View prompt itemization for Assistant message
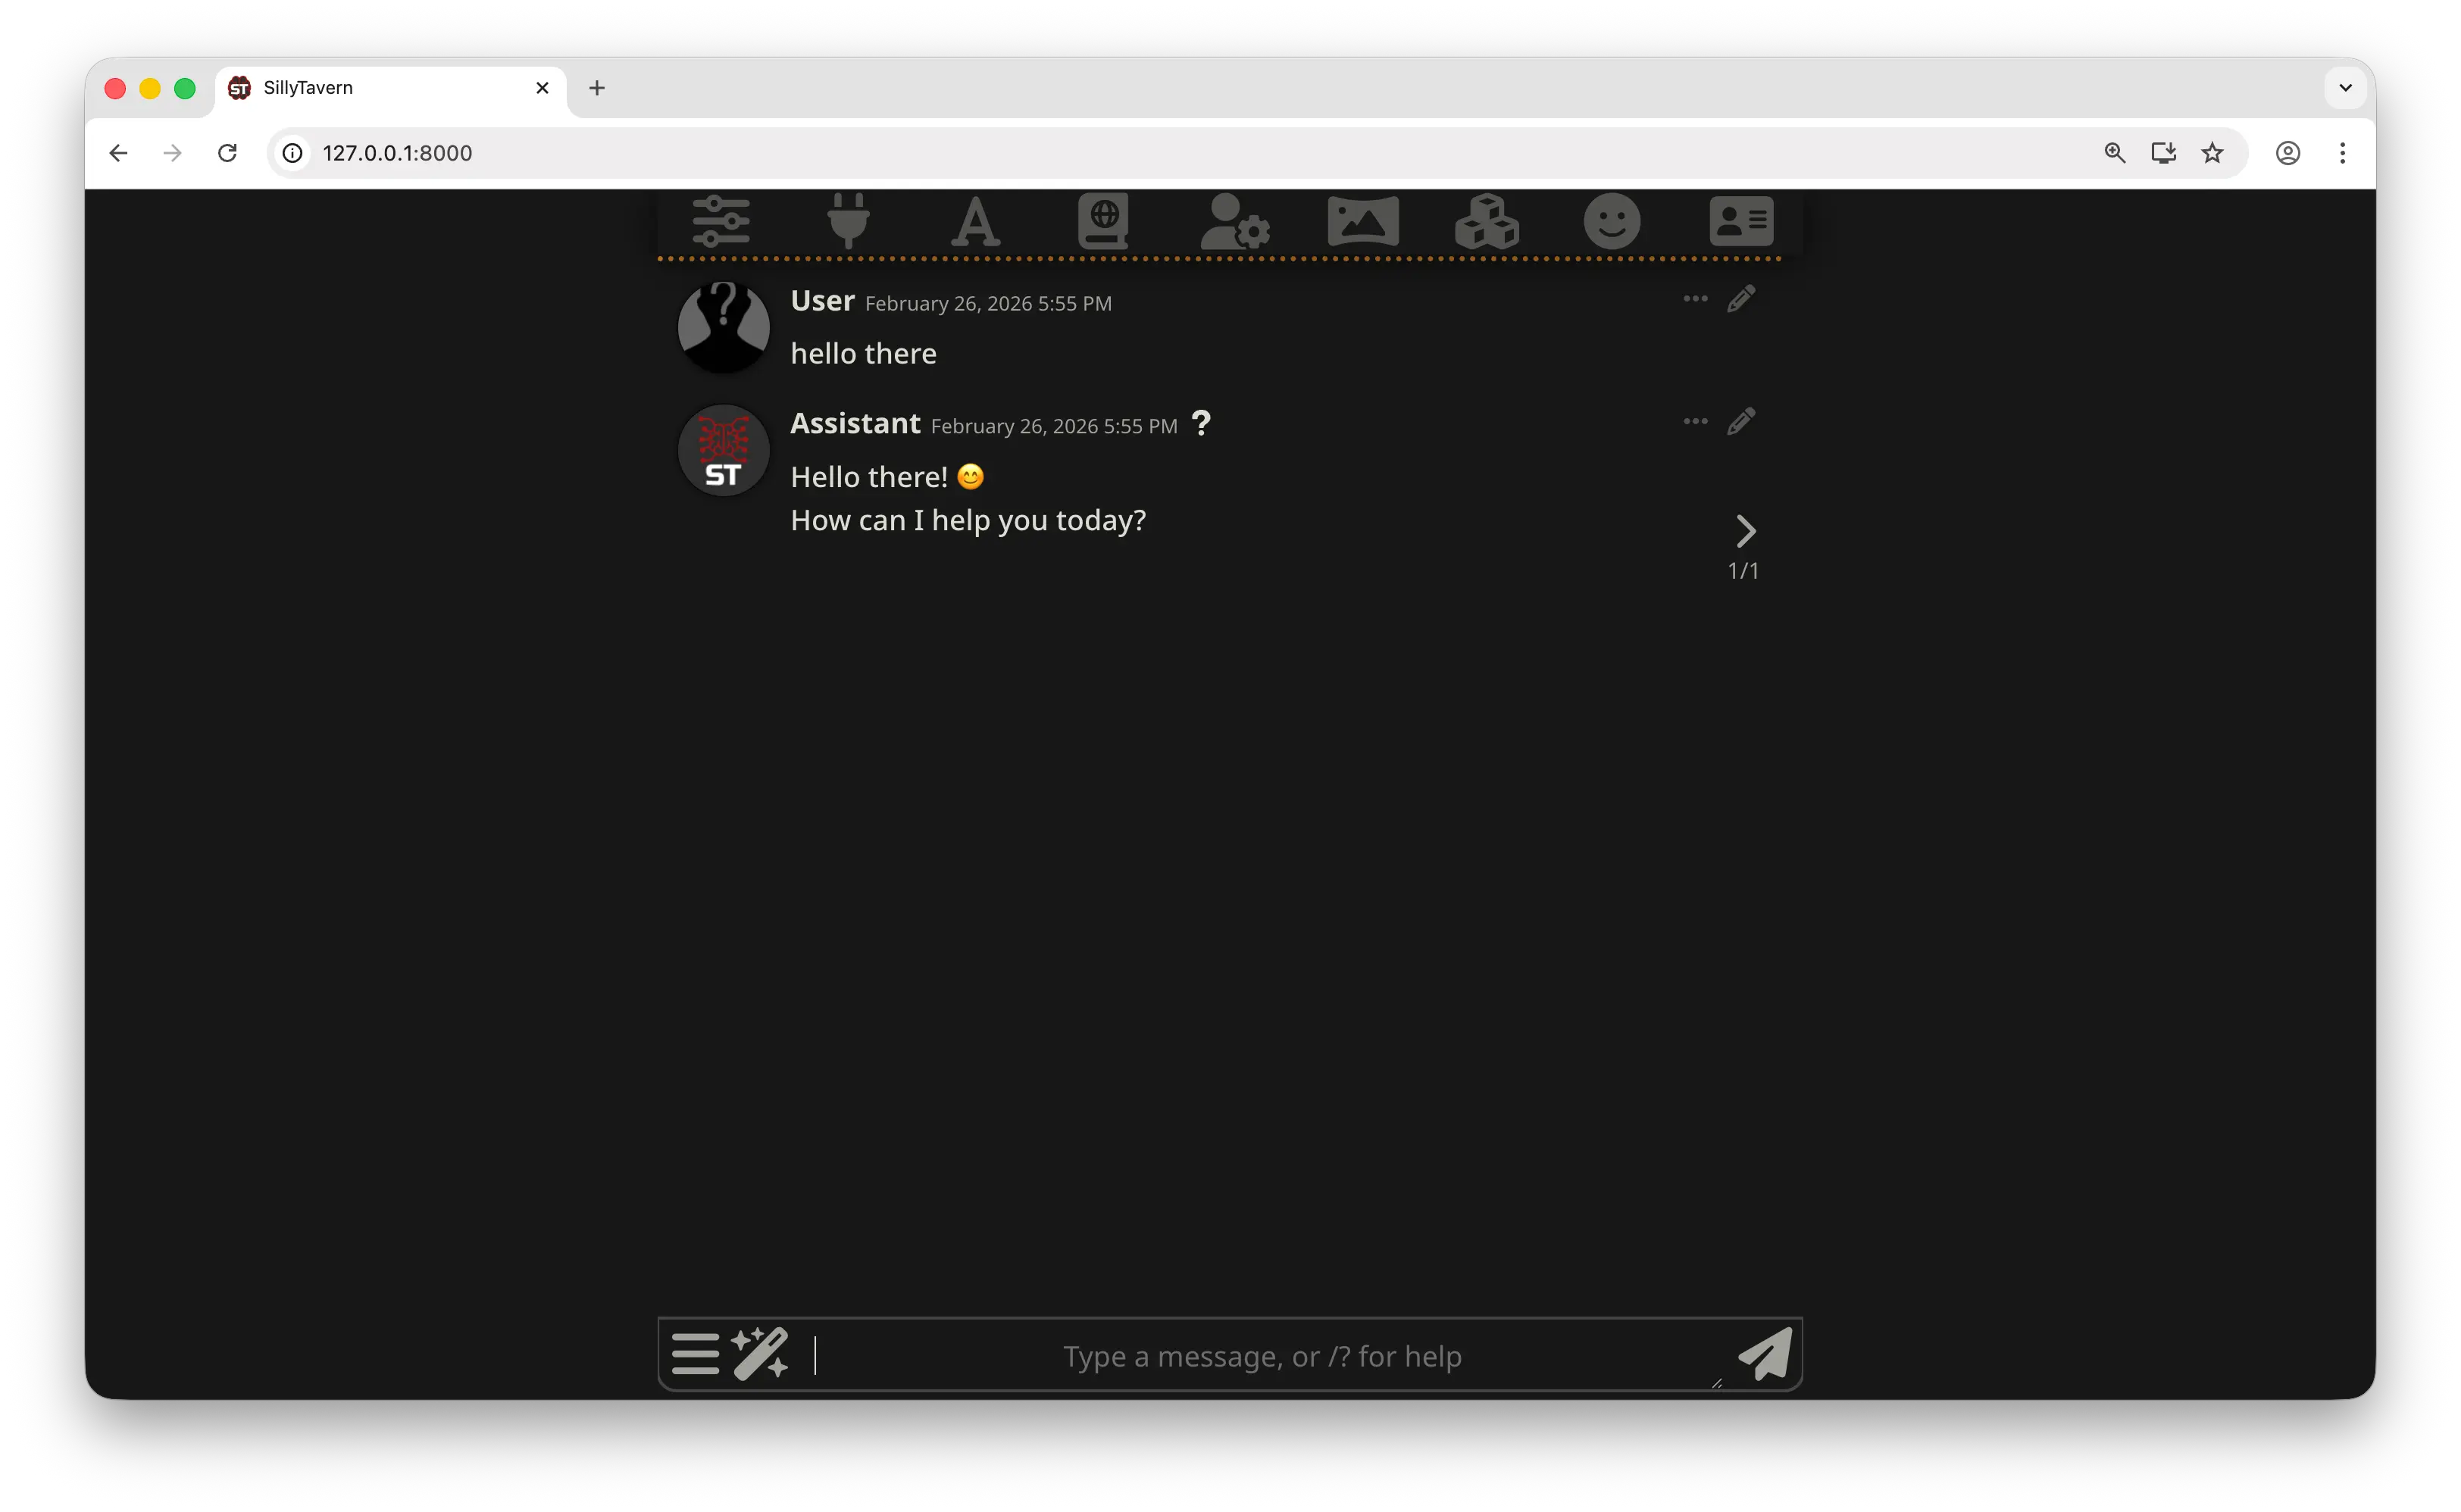The width and height of the screenshot is (2461, 1512). click(1200, 423)
